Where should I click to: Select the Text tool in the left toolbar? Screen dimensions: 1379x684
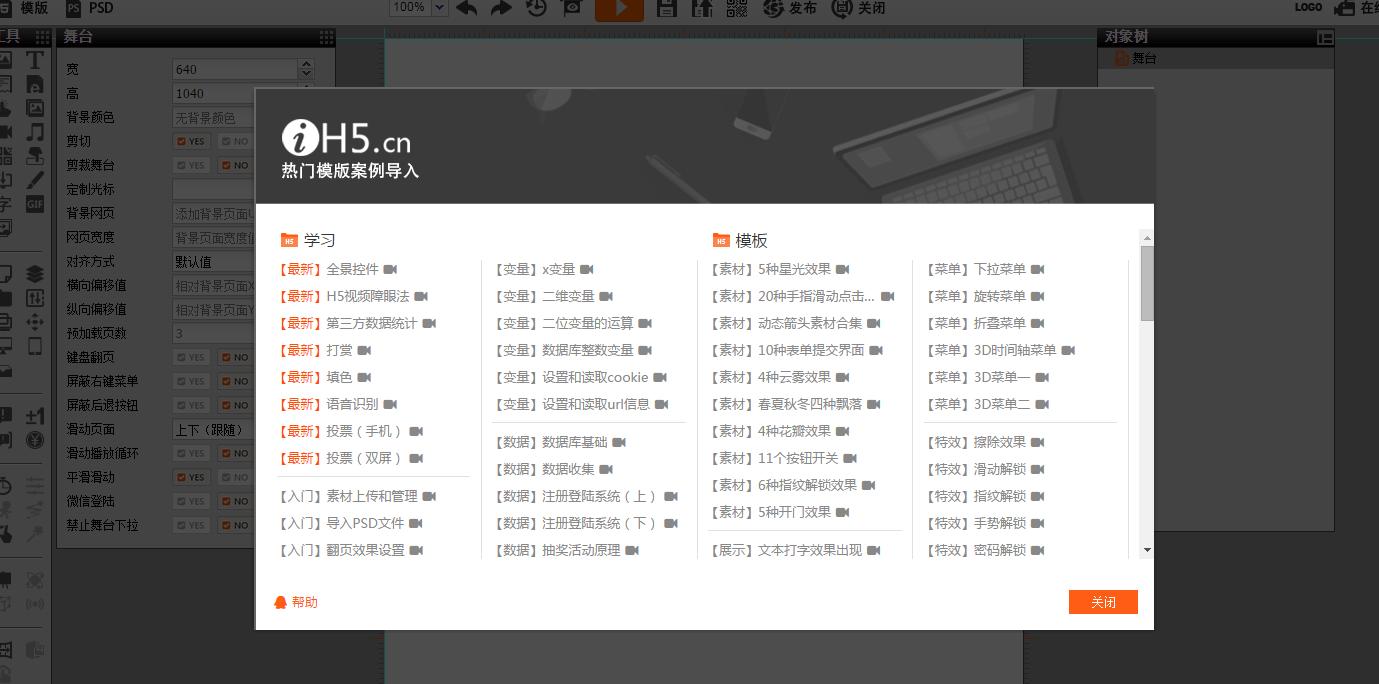click(x=35, y=58)
